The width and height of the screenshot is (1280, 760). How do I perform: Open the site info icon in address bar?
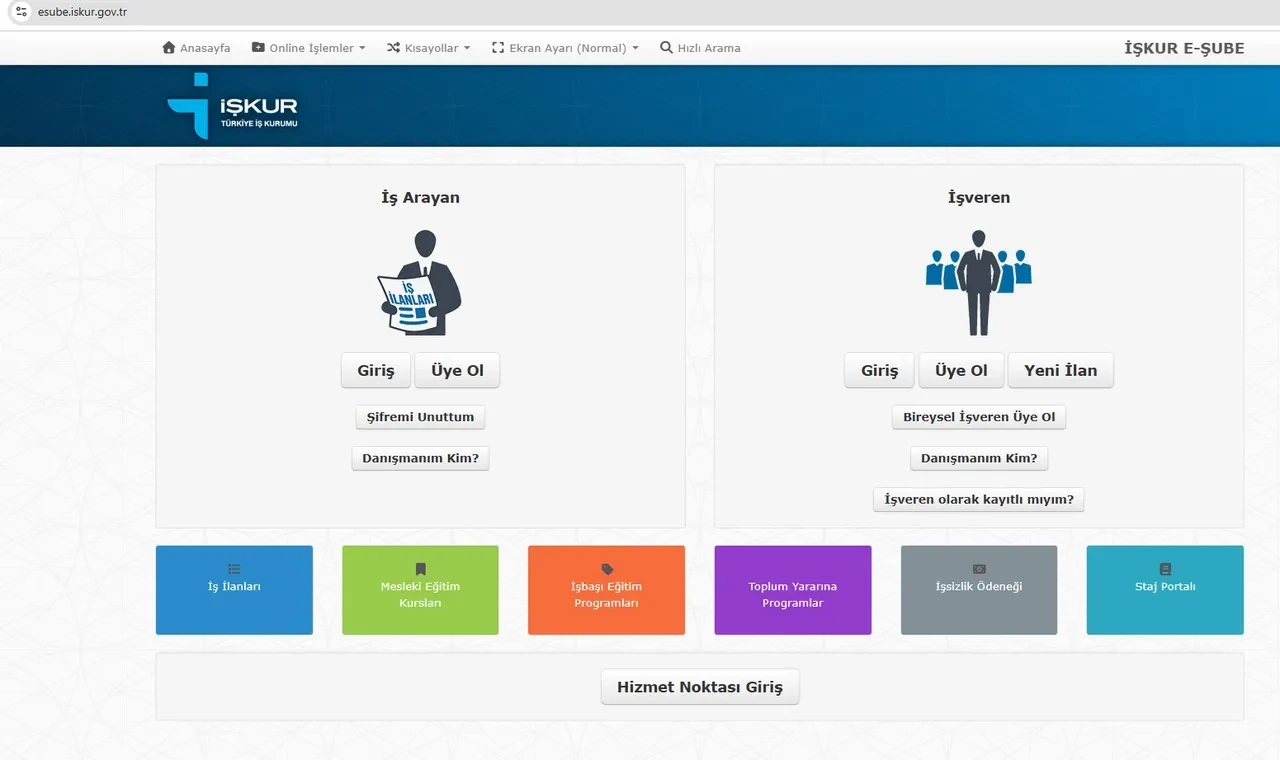21,12
